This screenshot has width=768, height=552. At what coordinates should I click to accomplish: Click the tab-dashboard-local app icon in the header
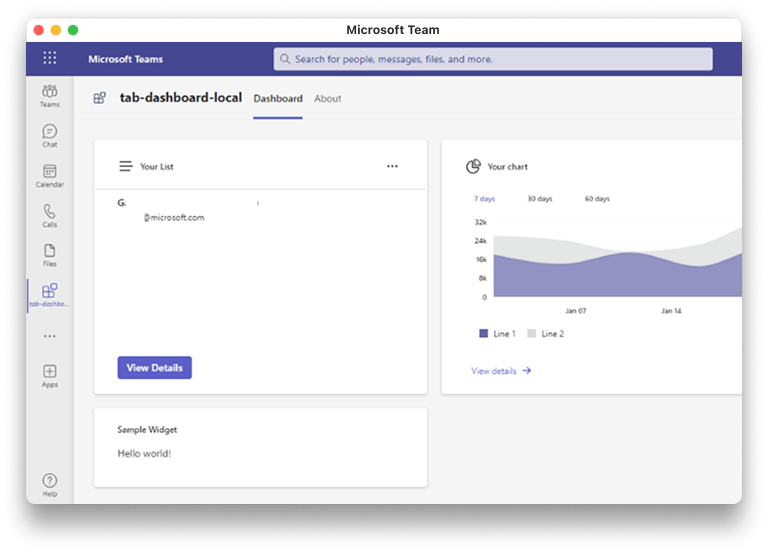(99, 98)
